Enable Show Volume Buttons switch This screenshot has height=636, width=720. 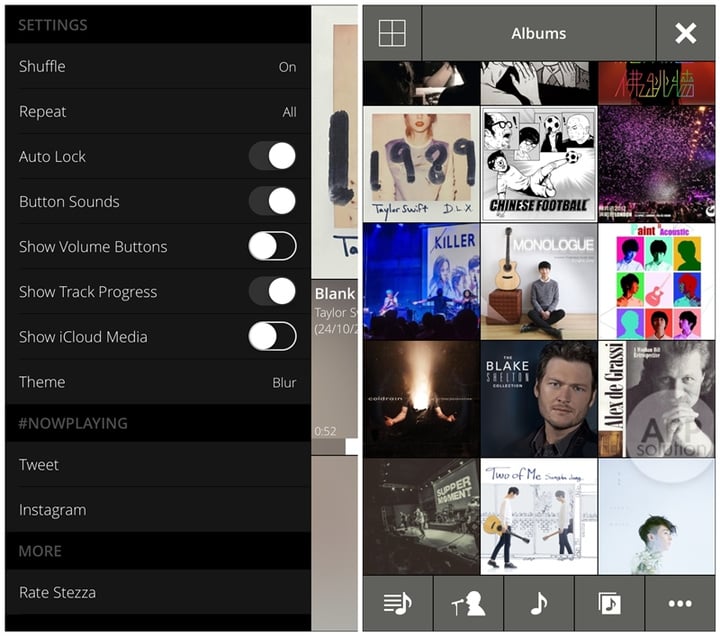pyautogui.click(x=272, y=246)
